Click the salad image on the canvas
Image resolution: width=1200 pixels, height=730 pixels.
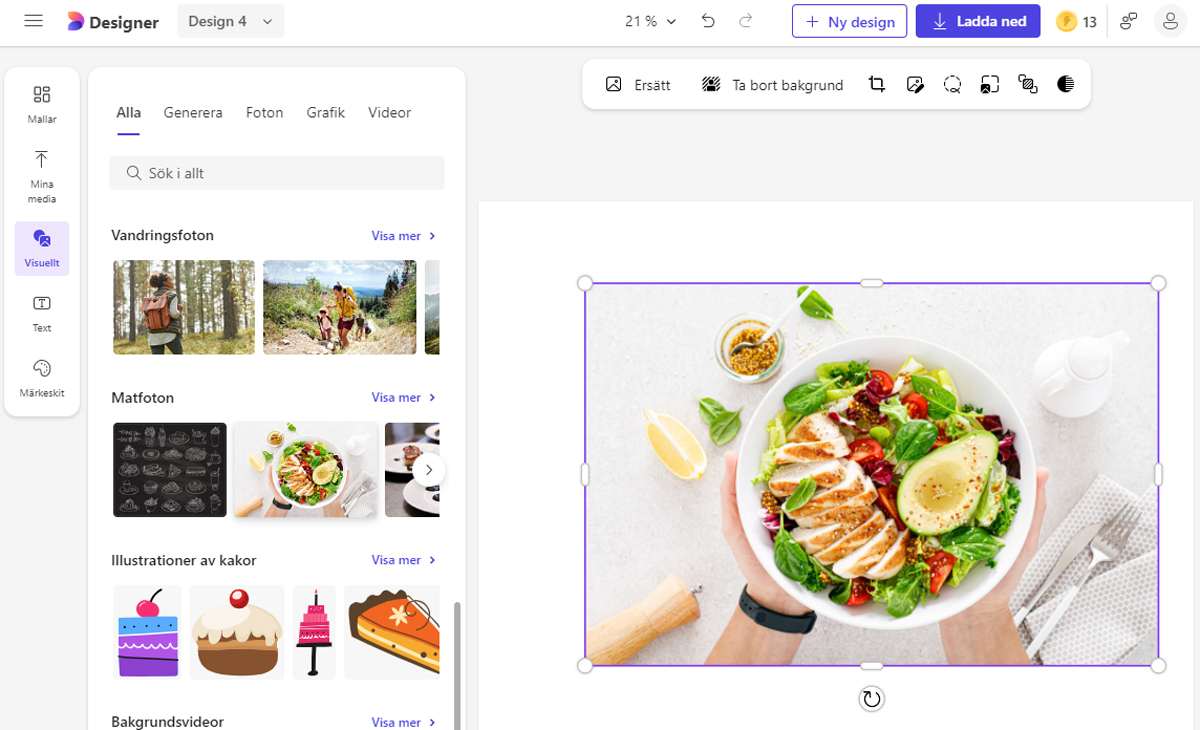(x=872, y=475)
